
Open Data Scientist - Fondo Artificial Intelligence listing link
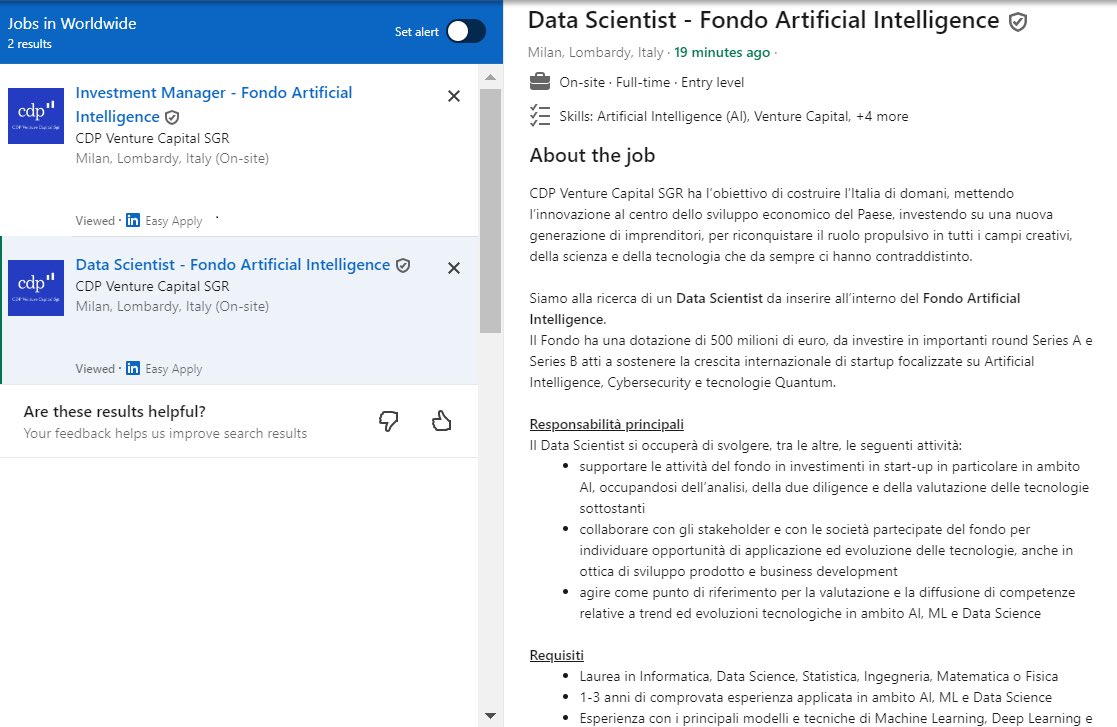coord(233,265)
